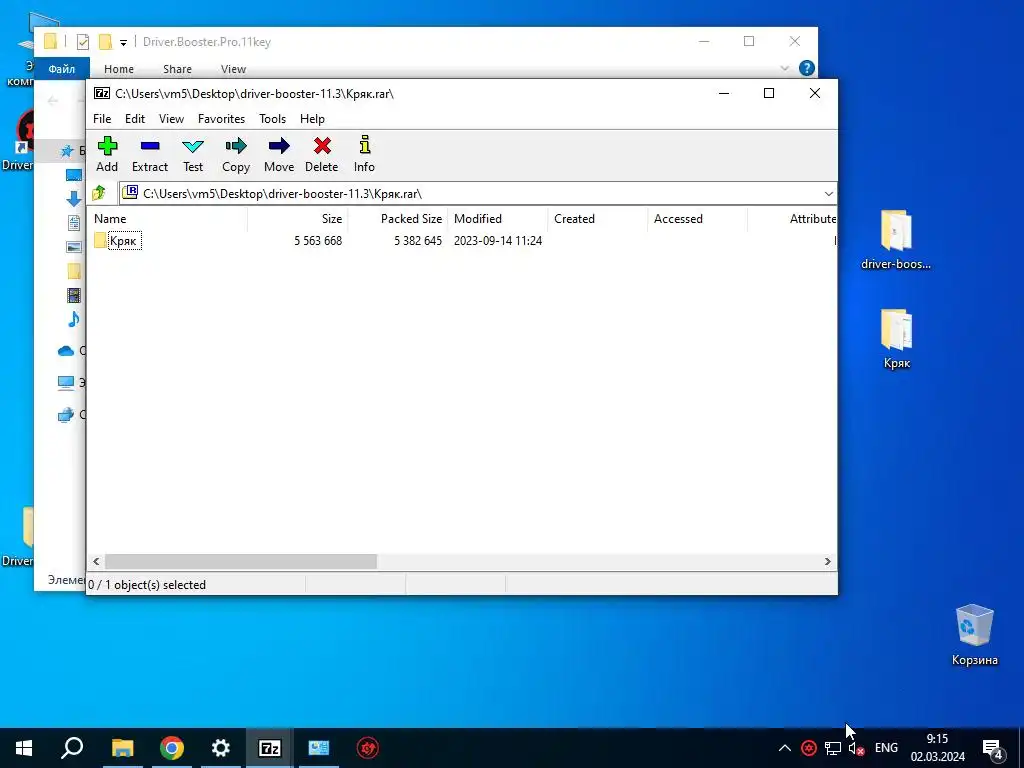Select Downloads arrow icon in Explorer sidebar
This screenshot has width=1024, height=768.
pos(73,199)
